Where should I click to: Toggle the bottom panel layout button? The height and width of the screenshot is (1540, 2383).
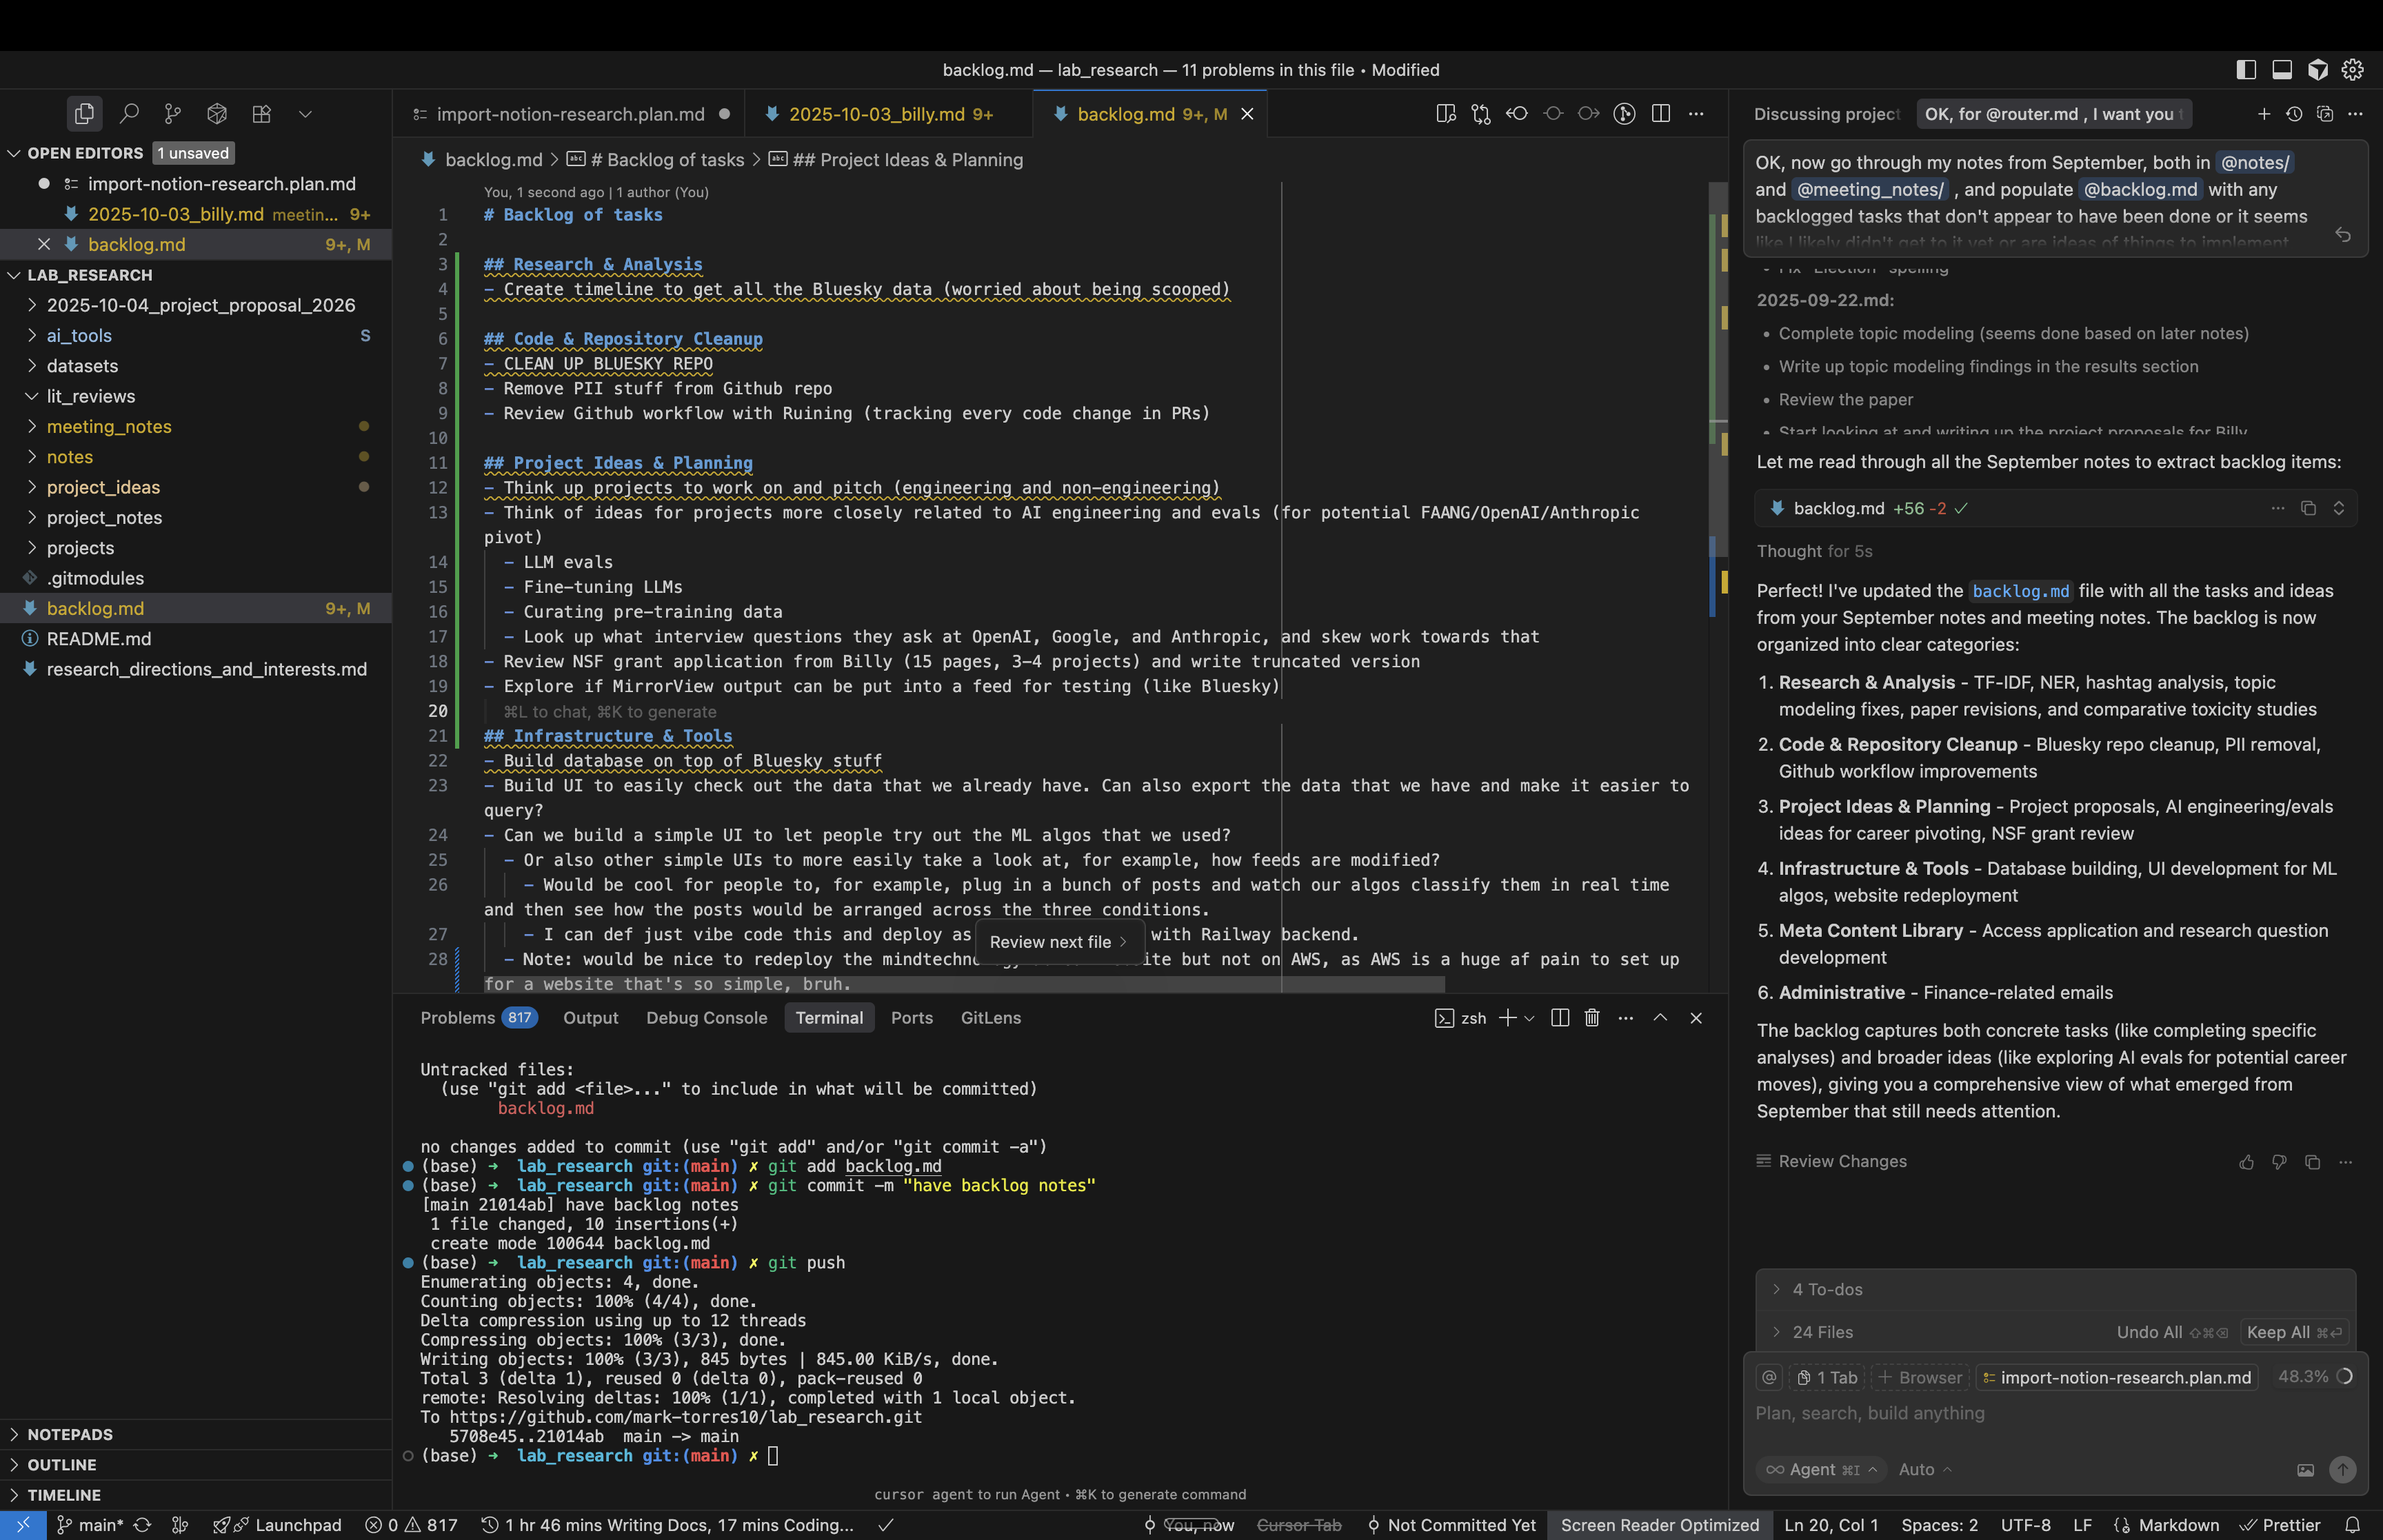coord(2282,70)
